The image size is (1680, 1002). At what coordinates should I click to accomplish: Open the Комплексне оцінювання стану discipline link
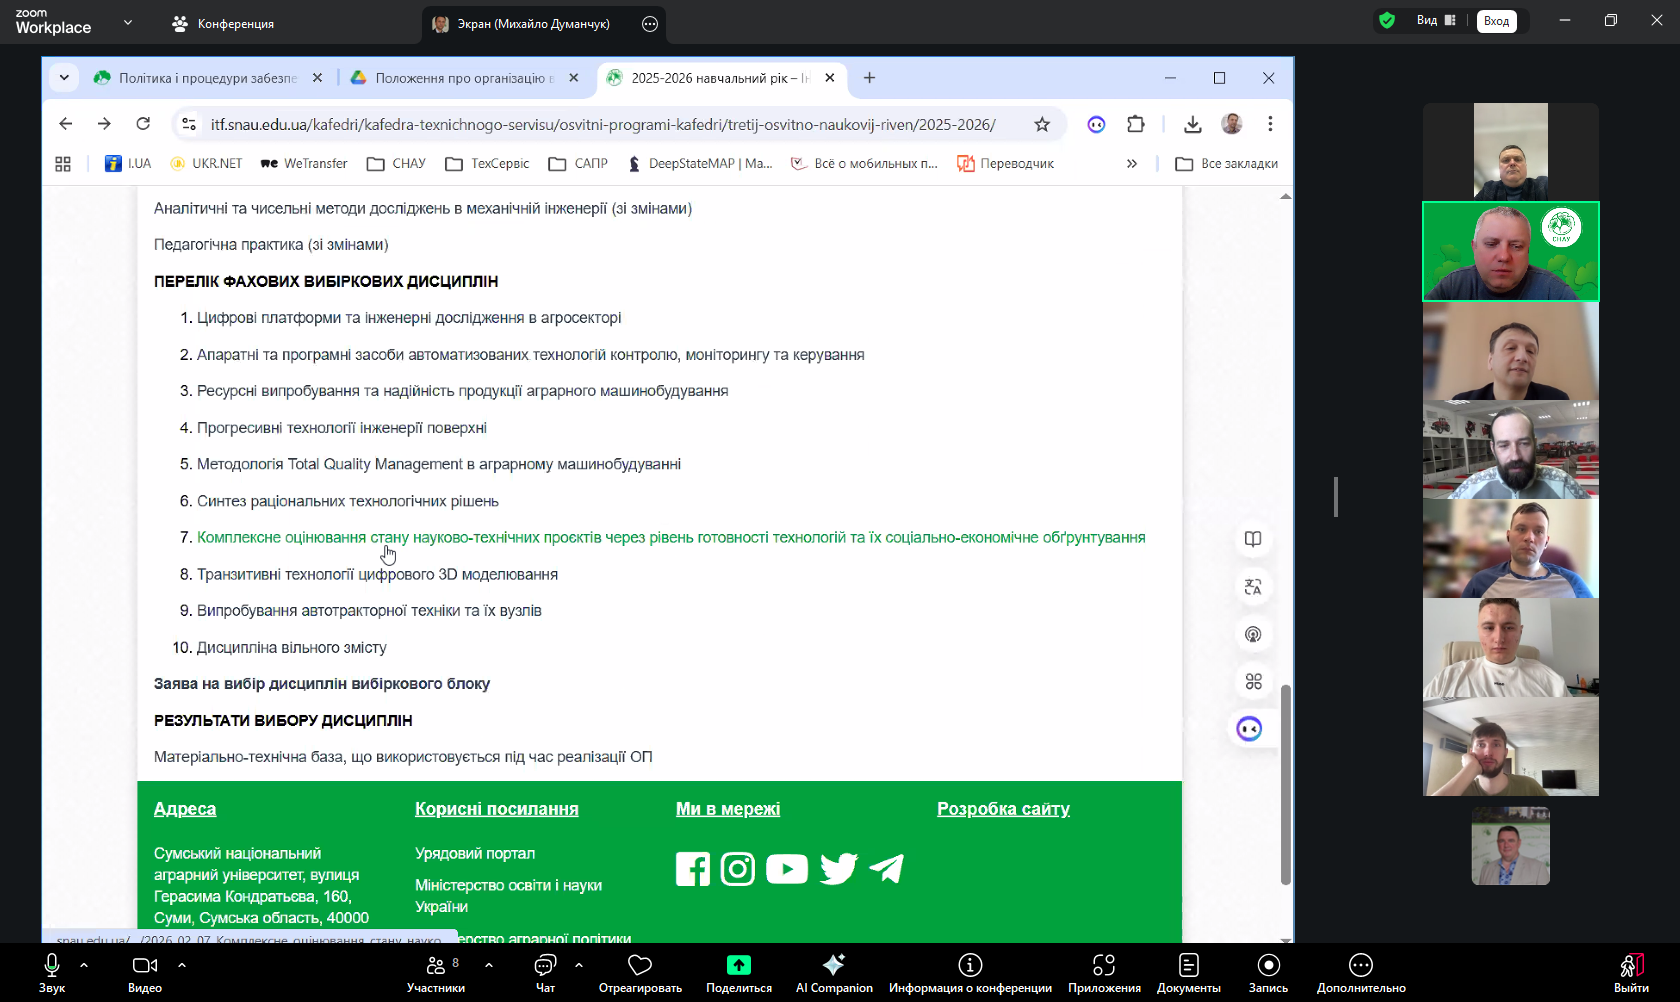click(x=670, y=538)
